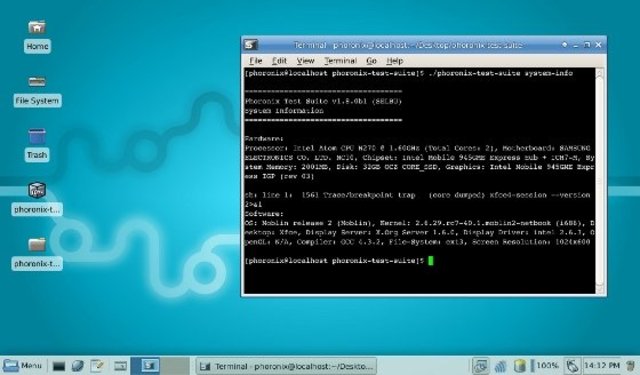Click the network monitor tray icon

[x=480, y=366]
